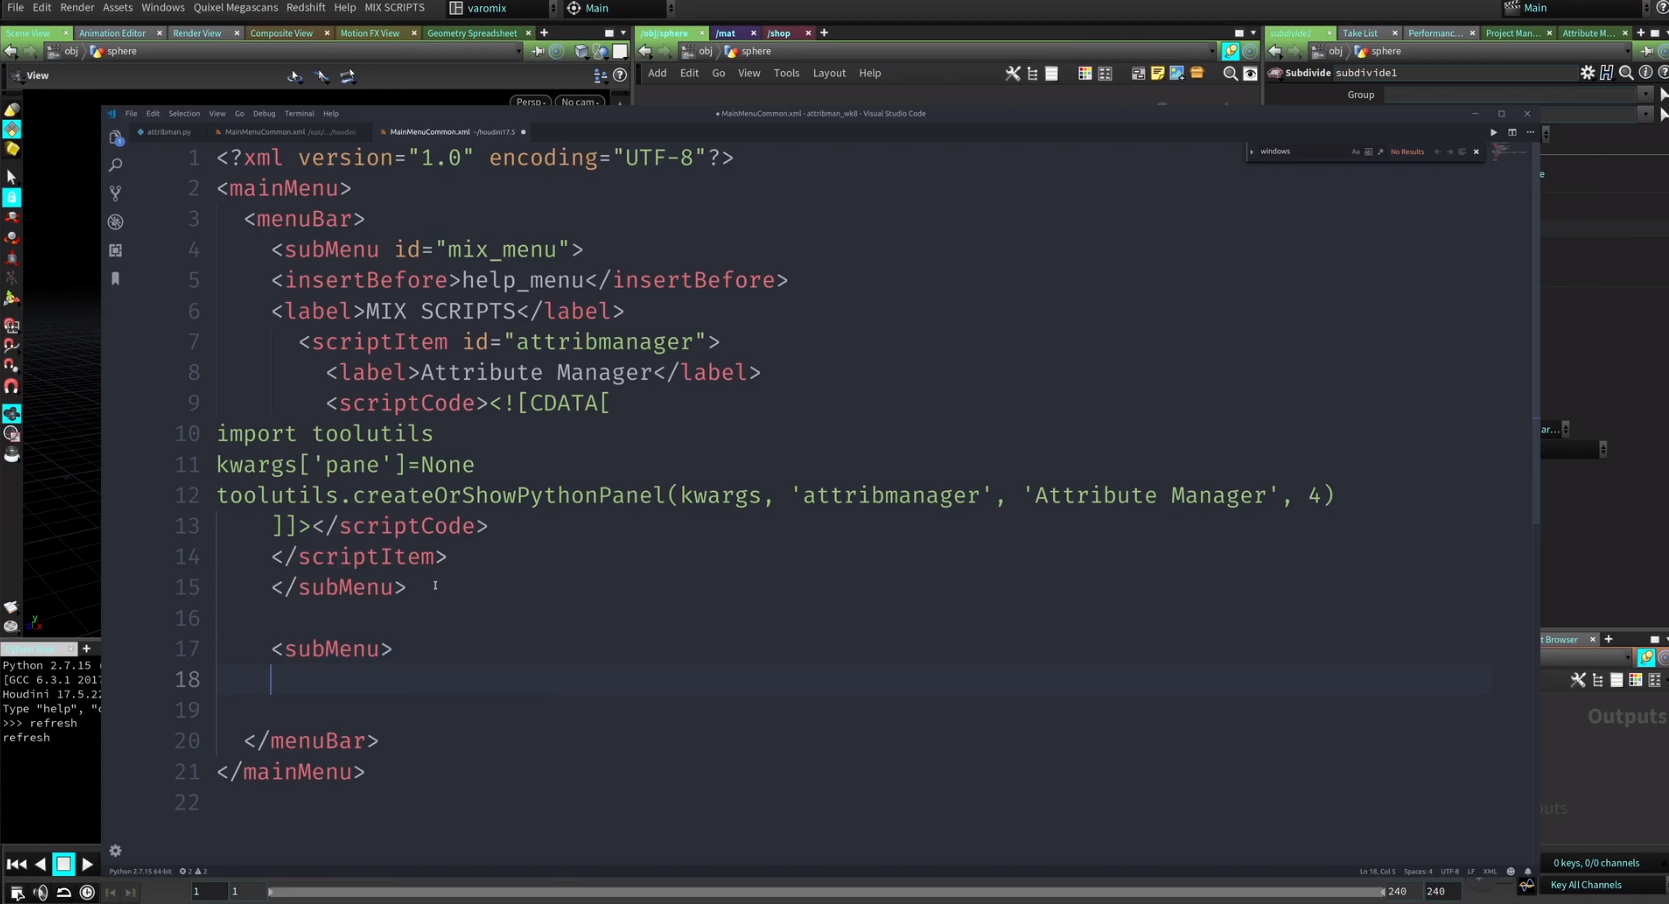The width and height of the screenshot is (1669, 904).
Task: Open Source Control view in VS Code
Action: pyautogui.click(x=116, y=193)
